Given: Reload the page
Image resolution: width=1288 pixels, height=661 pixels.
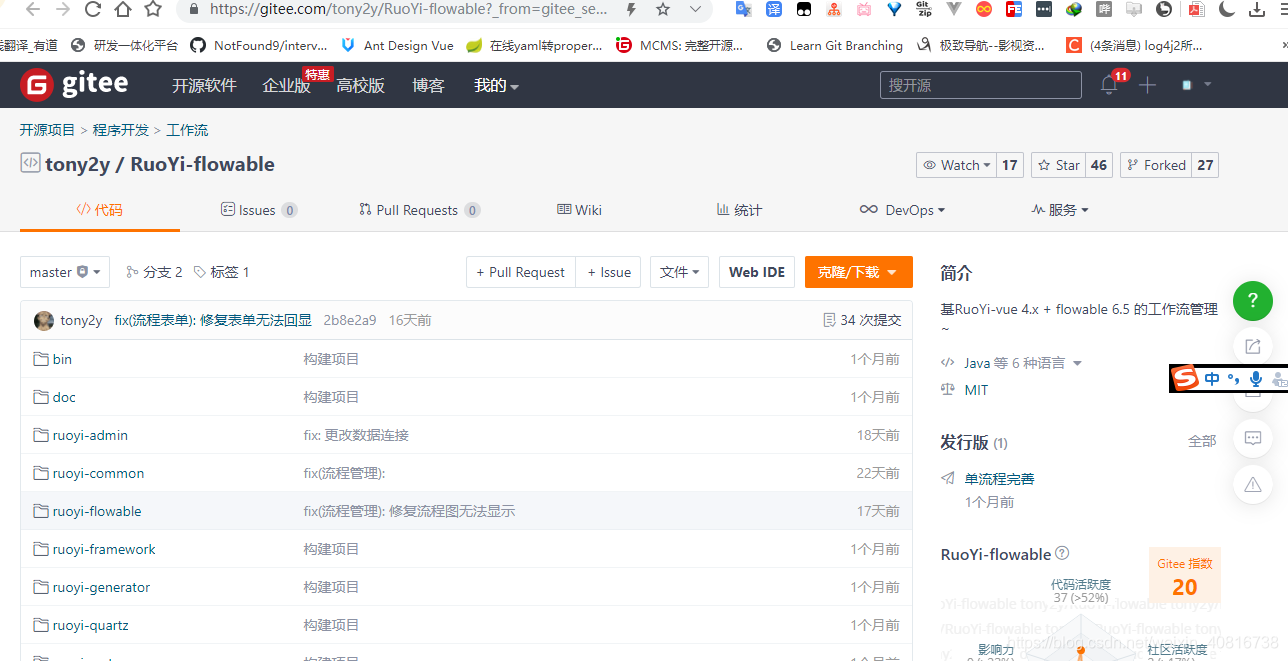Looking at the screenshot, I should tap(93, 10).
